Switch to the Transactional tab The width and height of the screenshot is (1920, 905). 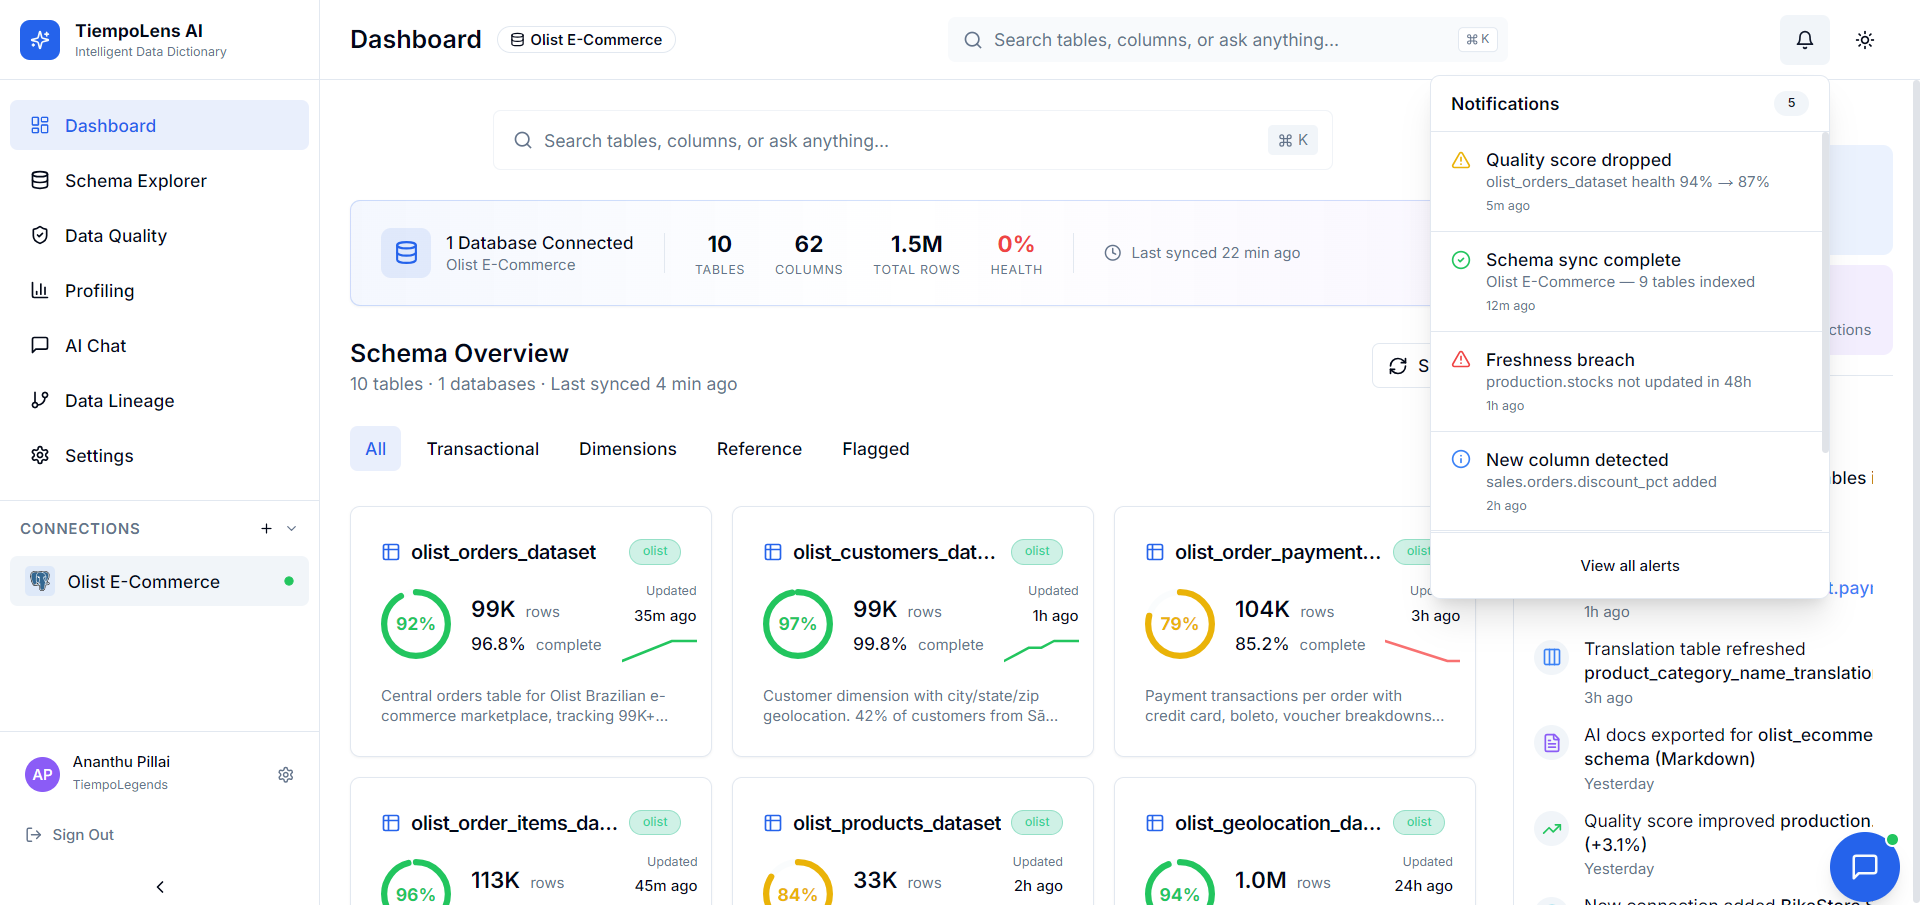pos(483,449)
